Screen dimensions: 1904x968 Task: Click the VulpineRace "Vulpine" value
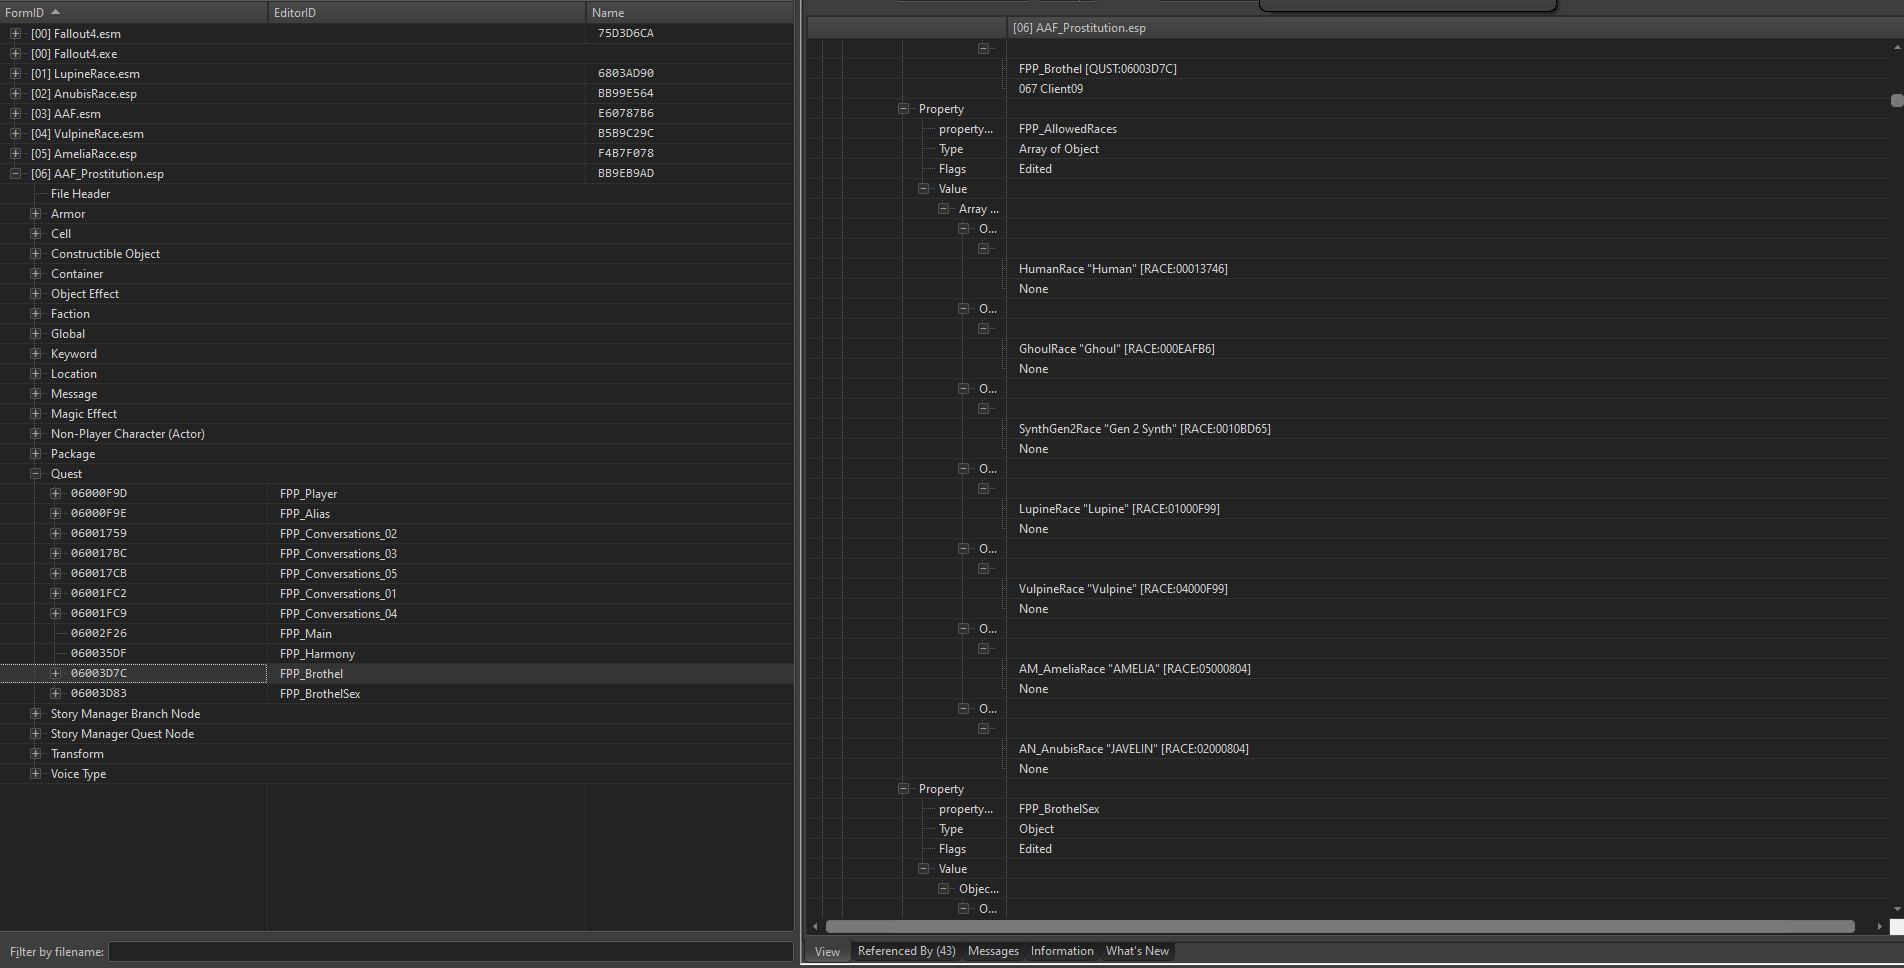tap(1123, 589)
